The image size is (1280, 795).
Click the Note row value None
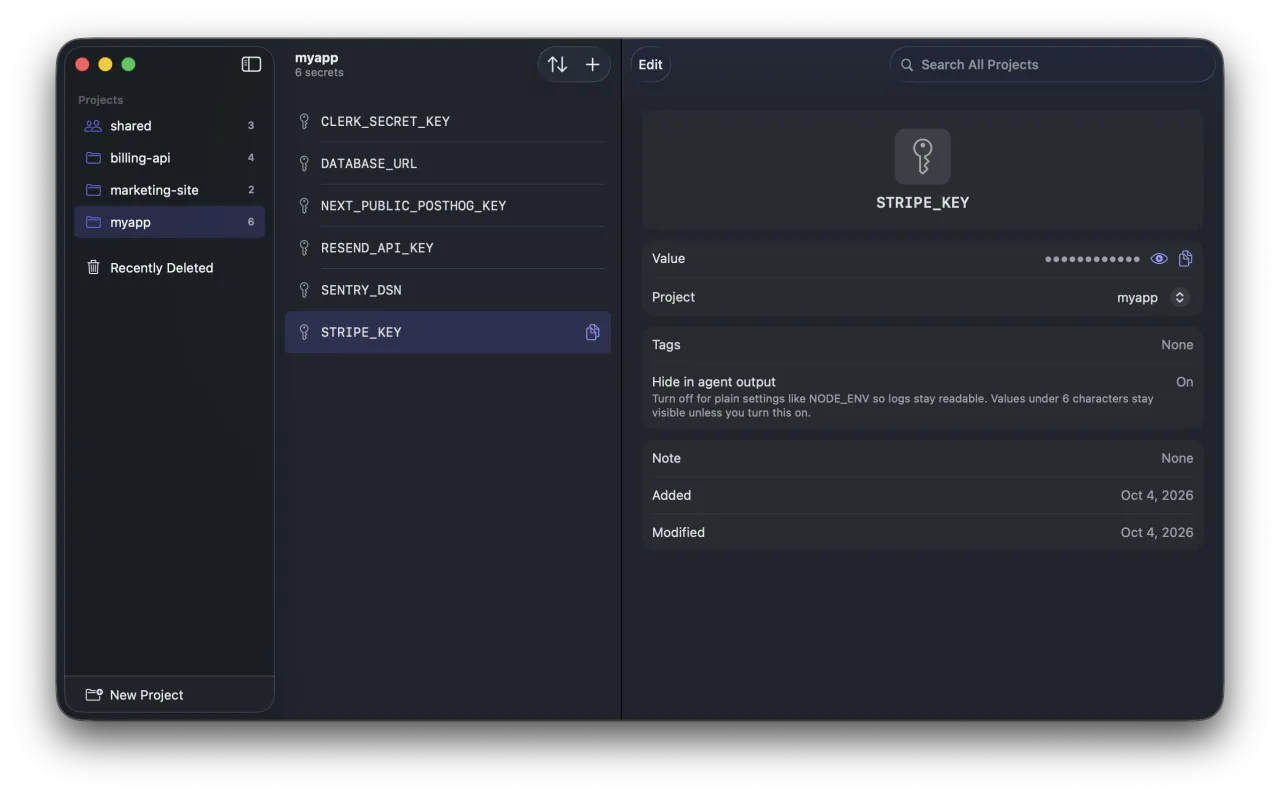click(1177, 458)
